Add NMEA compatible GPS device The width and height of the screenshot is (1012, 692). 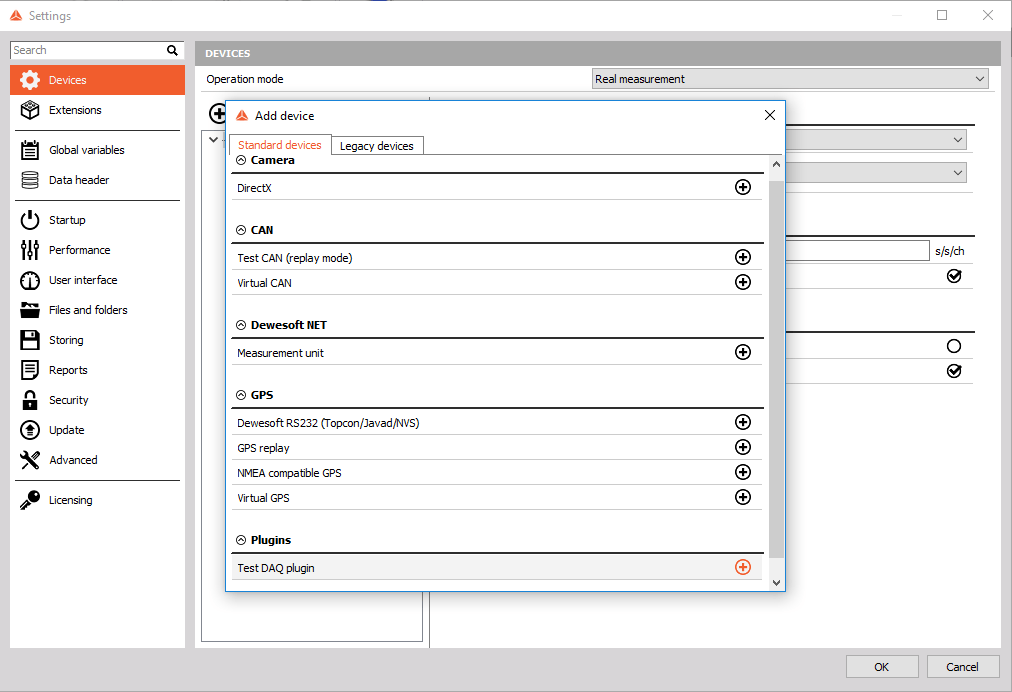pyautogui.click(x=742, y=472)
